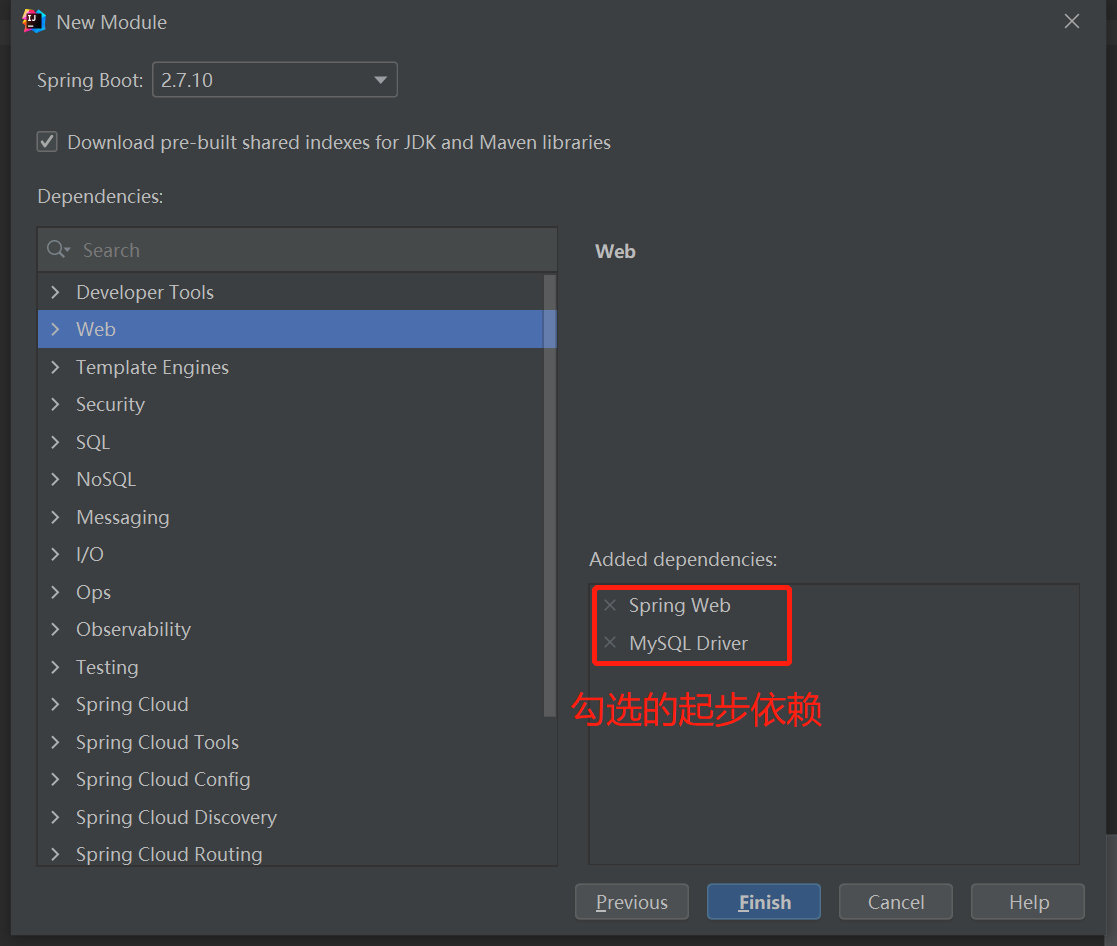Select the Security category
This screenshot has width=1117, height=946.
click(x=110, y=404)
